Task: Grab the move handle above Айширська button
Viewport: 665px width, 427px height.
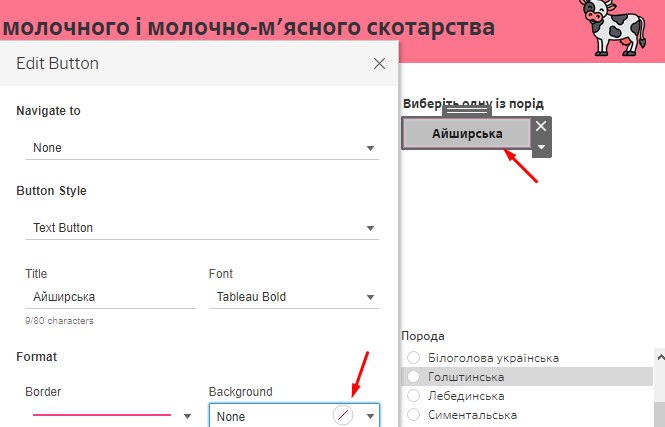Action: 467,111
